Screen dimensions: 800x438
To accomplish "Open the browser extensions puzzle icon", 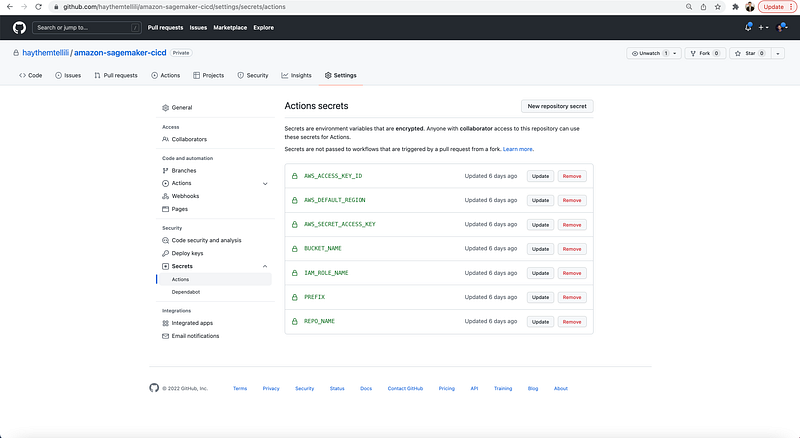I will (x=735, y=7).
